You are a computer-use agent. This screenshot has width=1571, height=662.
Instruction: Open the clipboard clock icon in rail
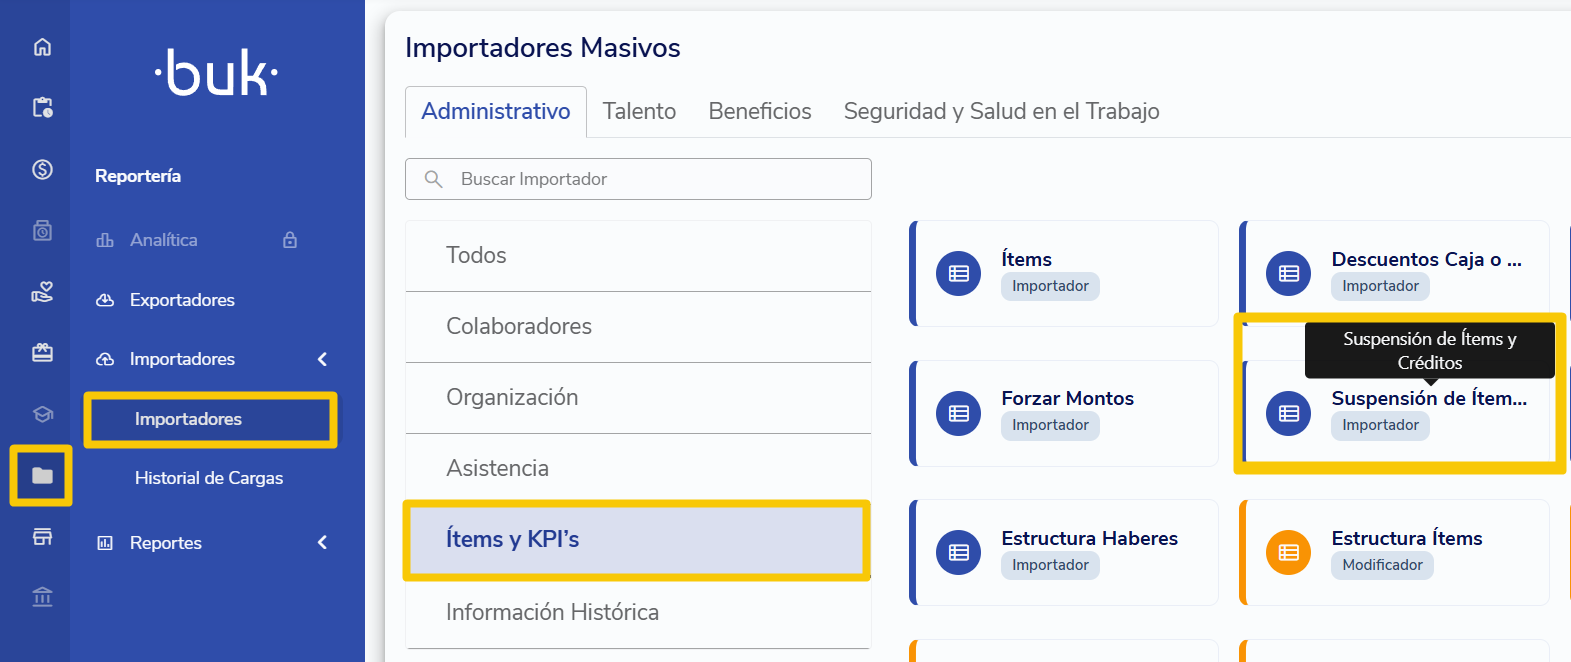(42, 108)
